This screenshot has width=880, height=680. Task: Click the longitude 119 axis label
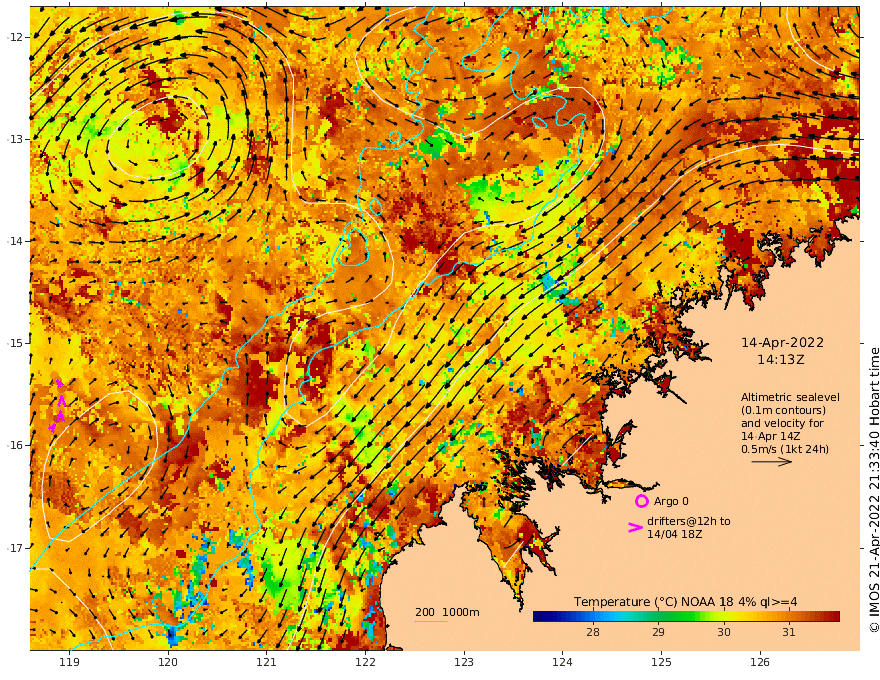(x=69, y=662)
